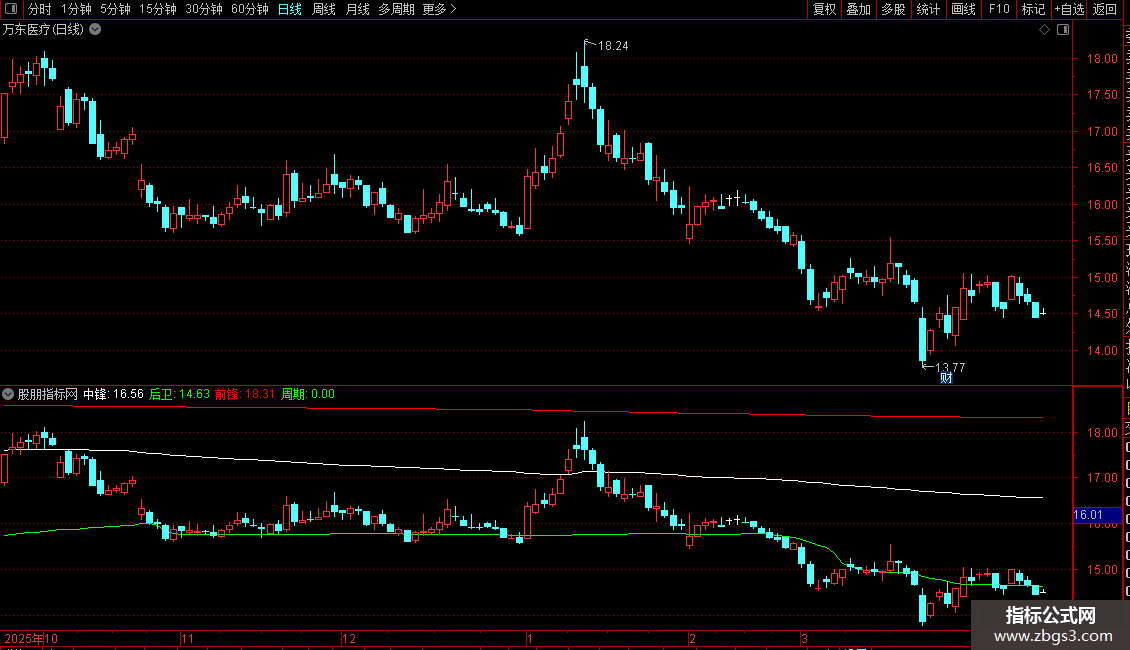This screenshot has width=1130, height=650.
Task: Click the diamond icon in chart header
Action: 1044,30
